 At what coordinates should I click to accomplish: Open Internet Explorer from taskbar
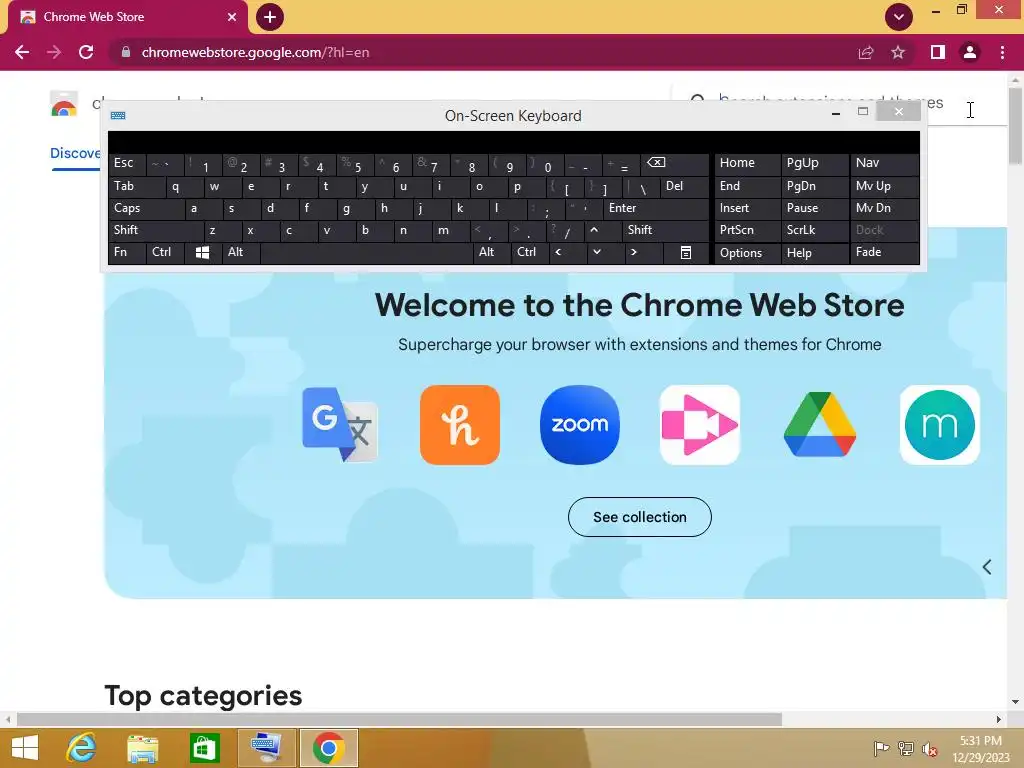[81, 748]
